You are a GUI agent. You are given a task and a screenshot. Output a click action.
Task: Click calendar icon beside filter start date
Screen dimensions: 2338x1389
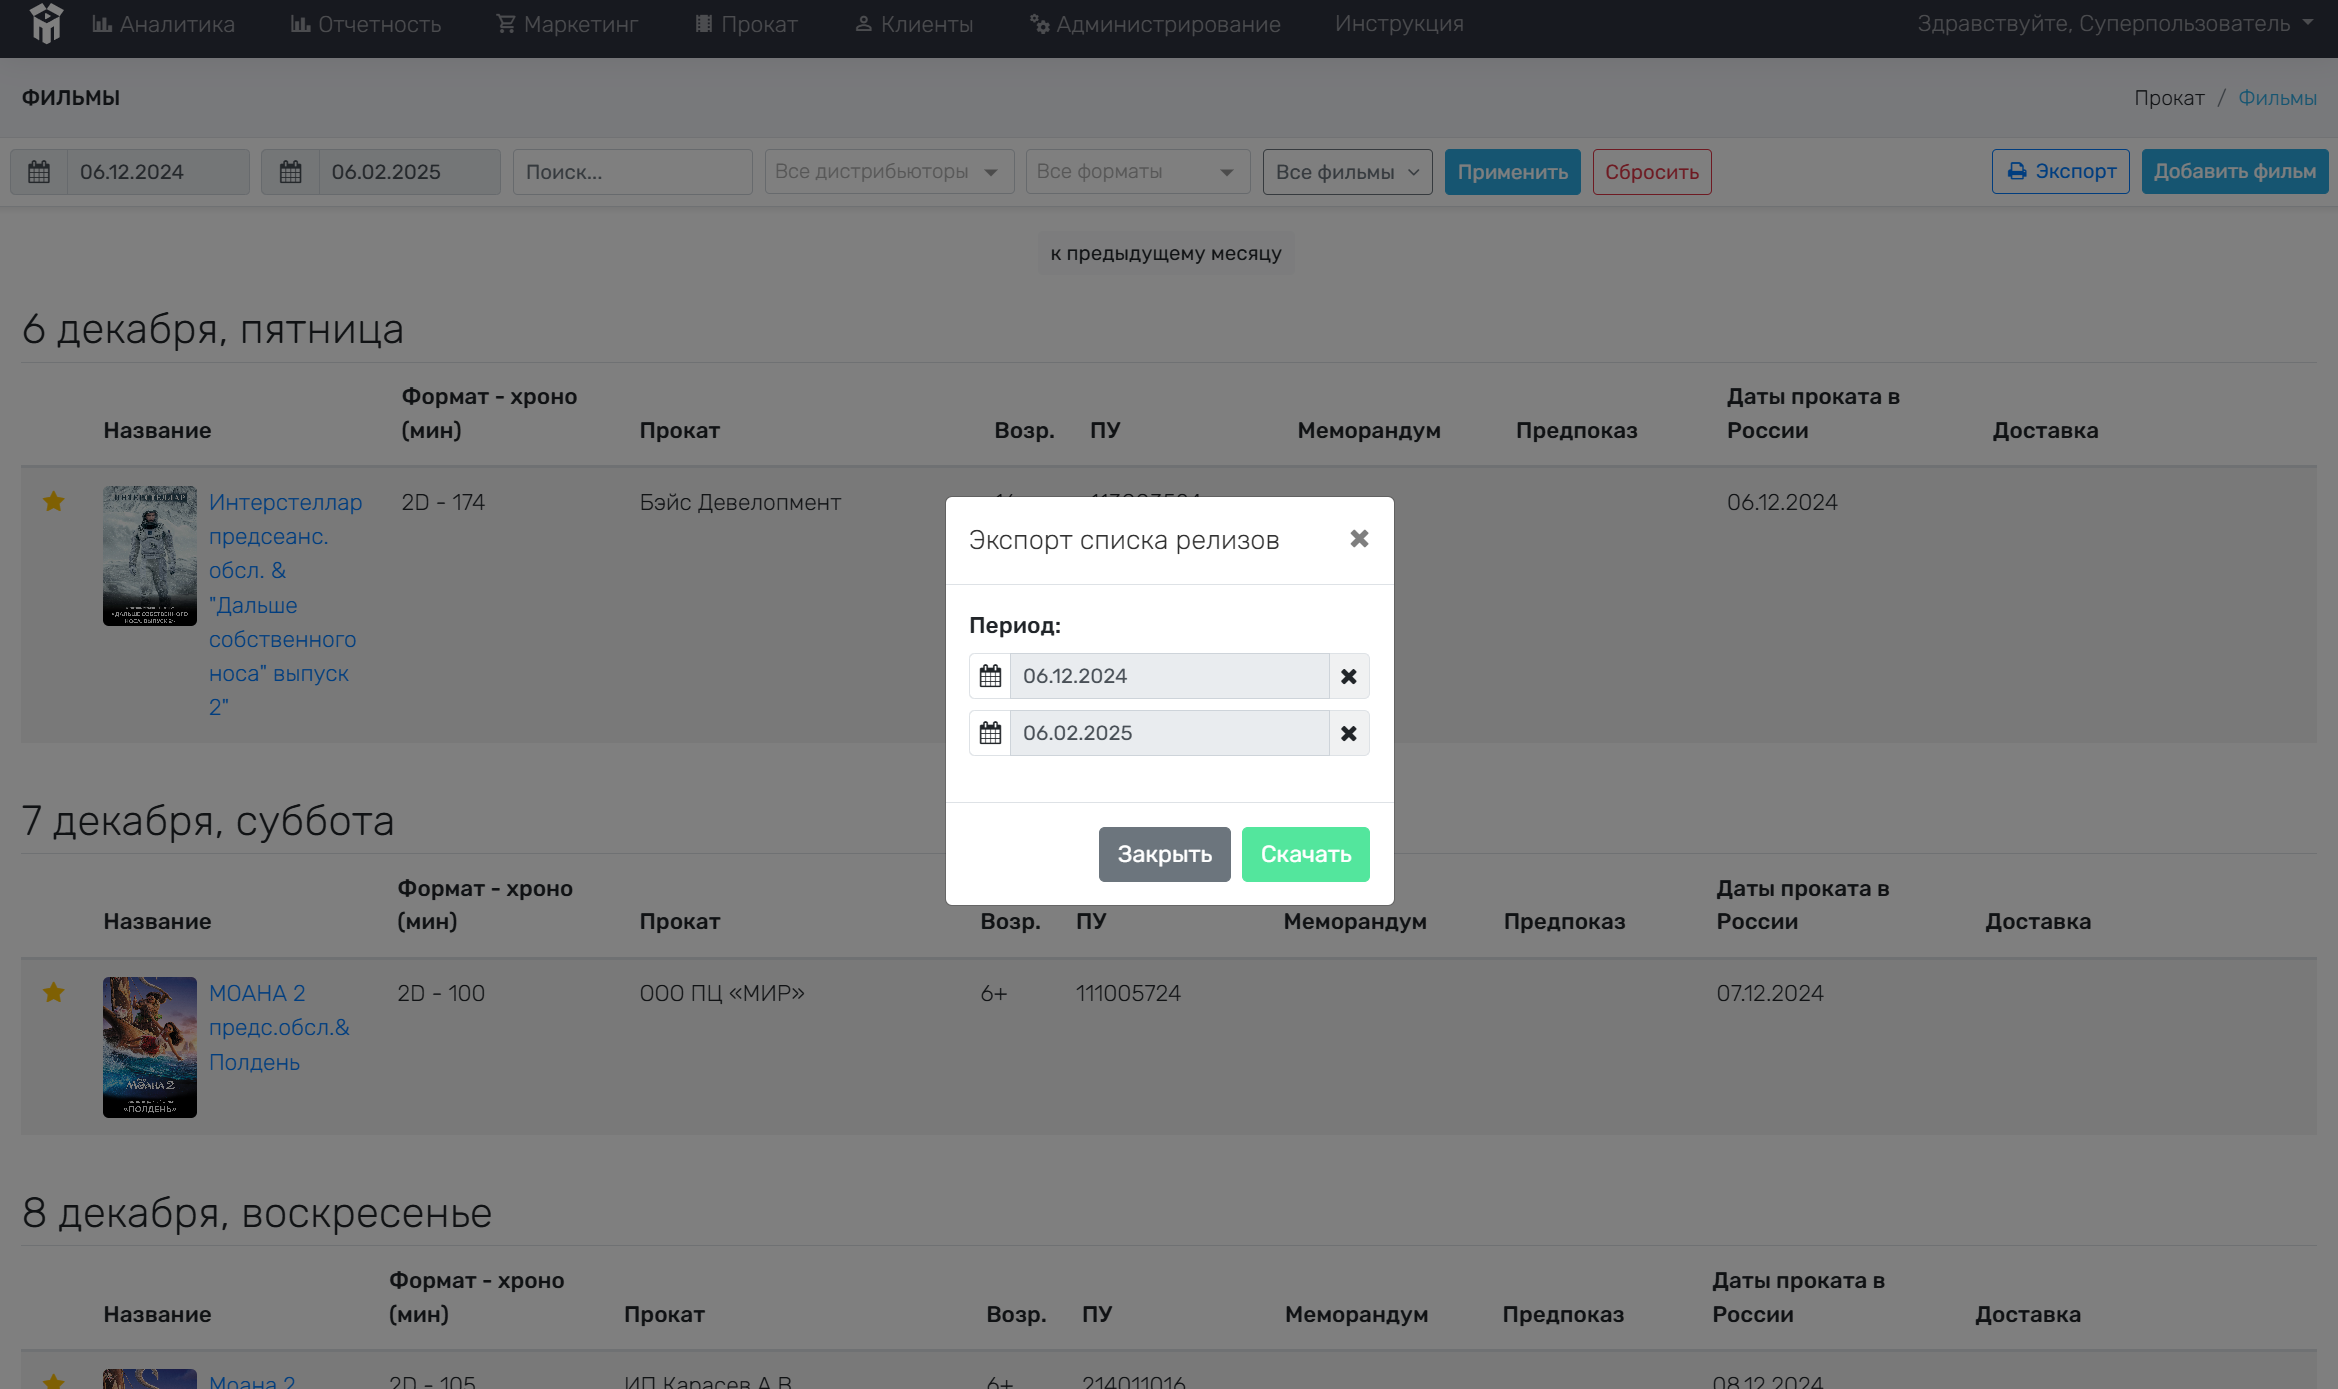click(39, 172)
